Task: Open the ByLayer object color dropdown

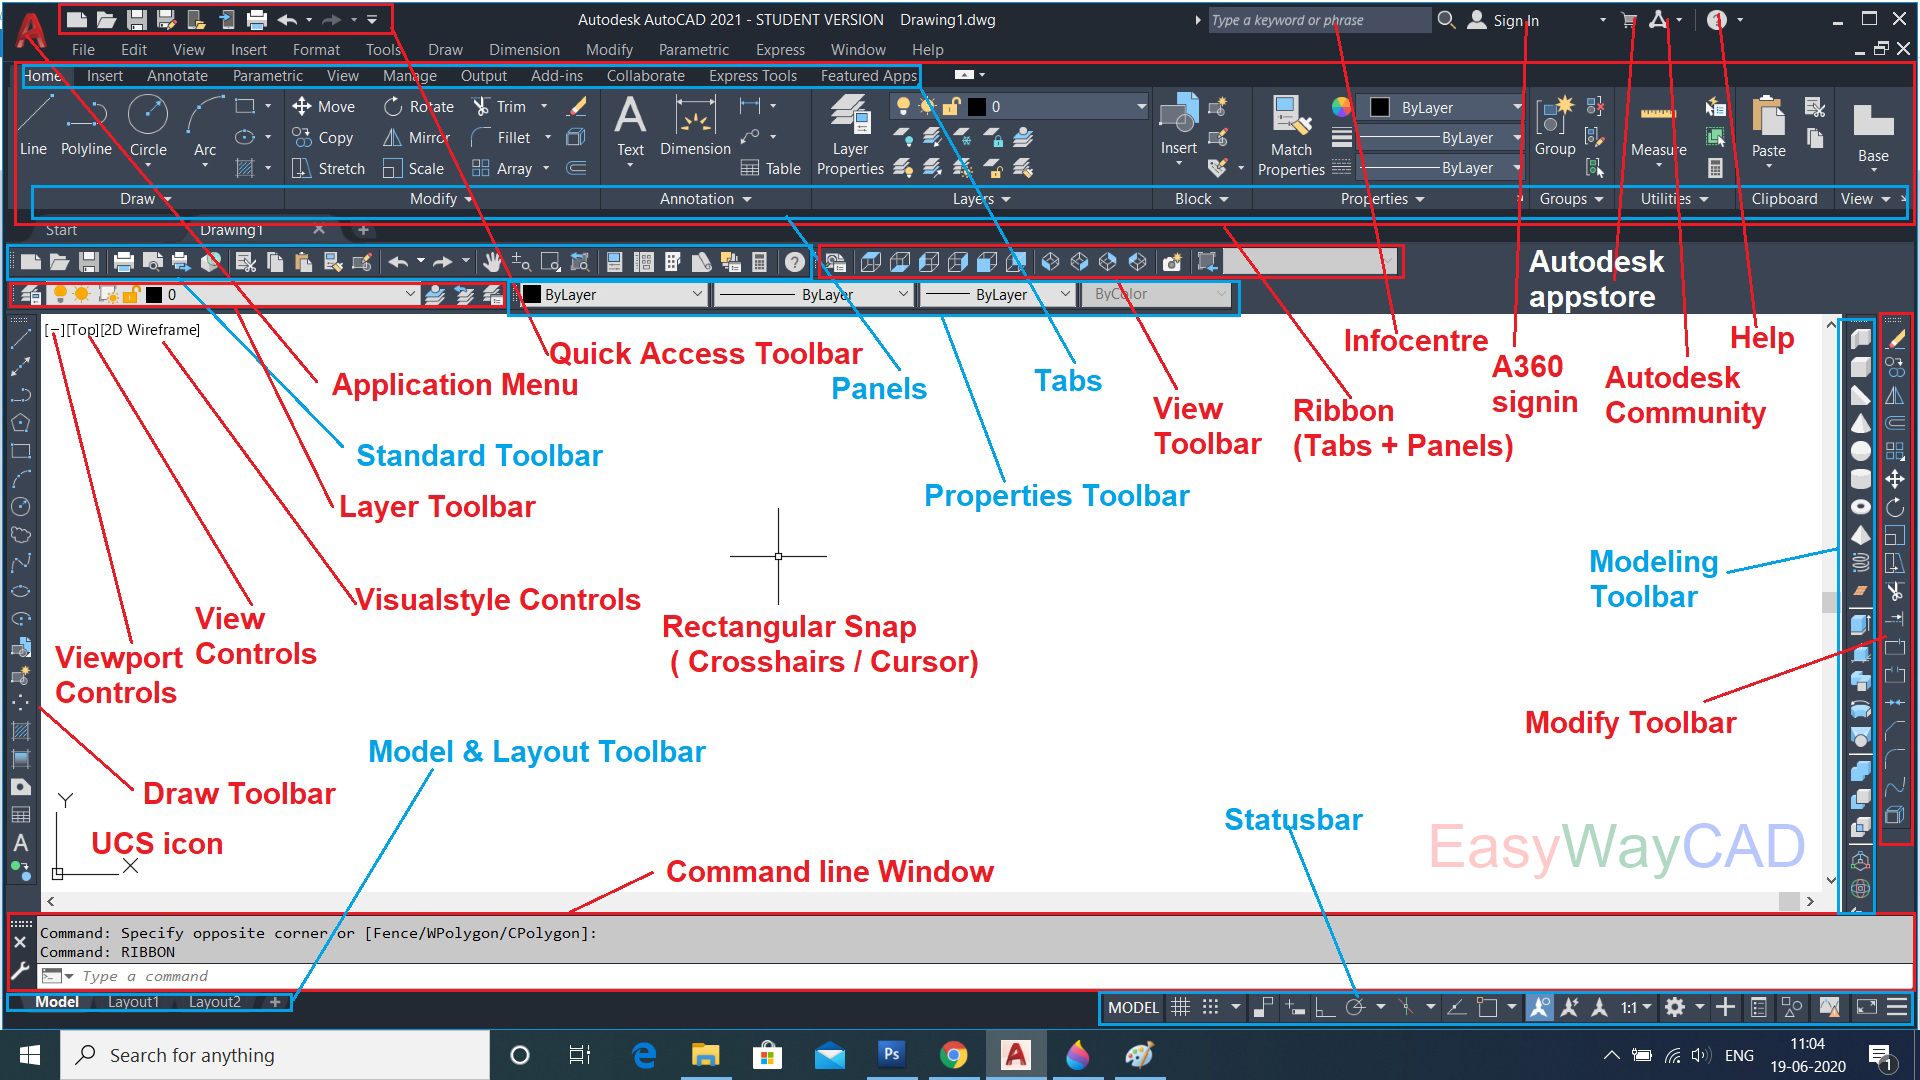Action: coord(1438,107)
